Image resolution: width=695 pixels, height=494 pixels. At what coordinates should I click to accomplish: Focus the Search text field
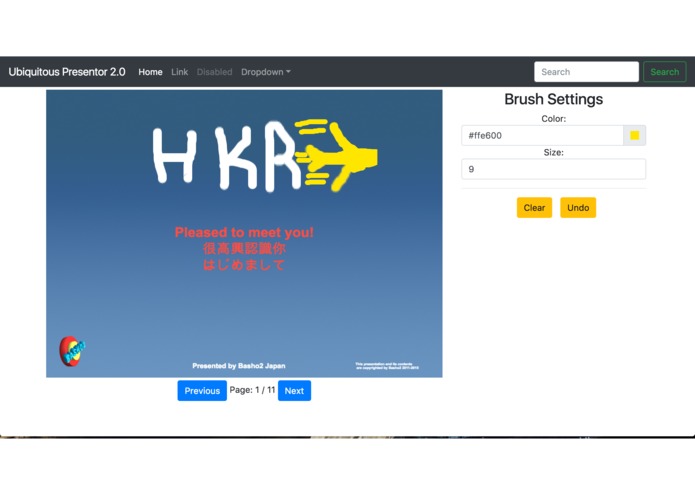pyautogui.click(x=586, y=72)
